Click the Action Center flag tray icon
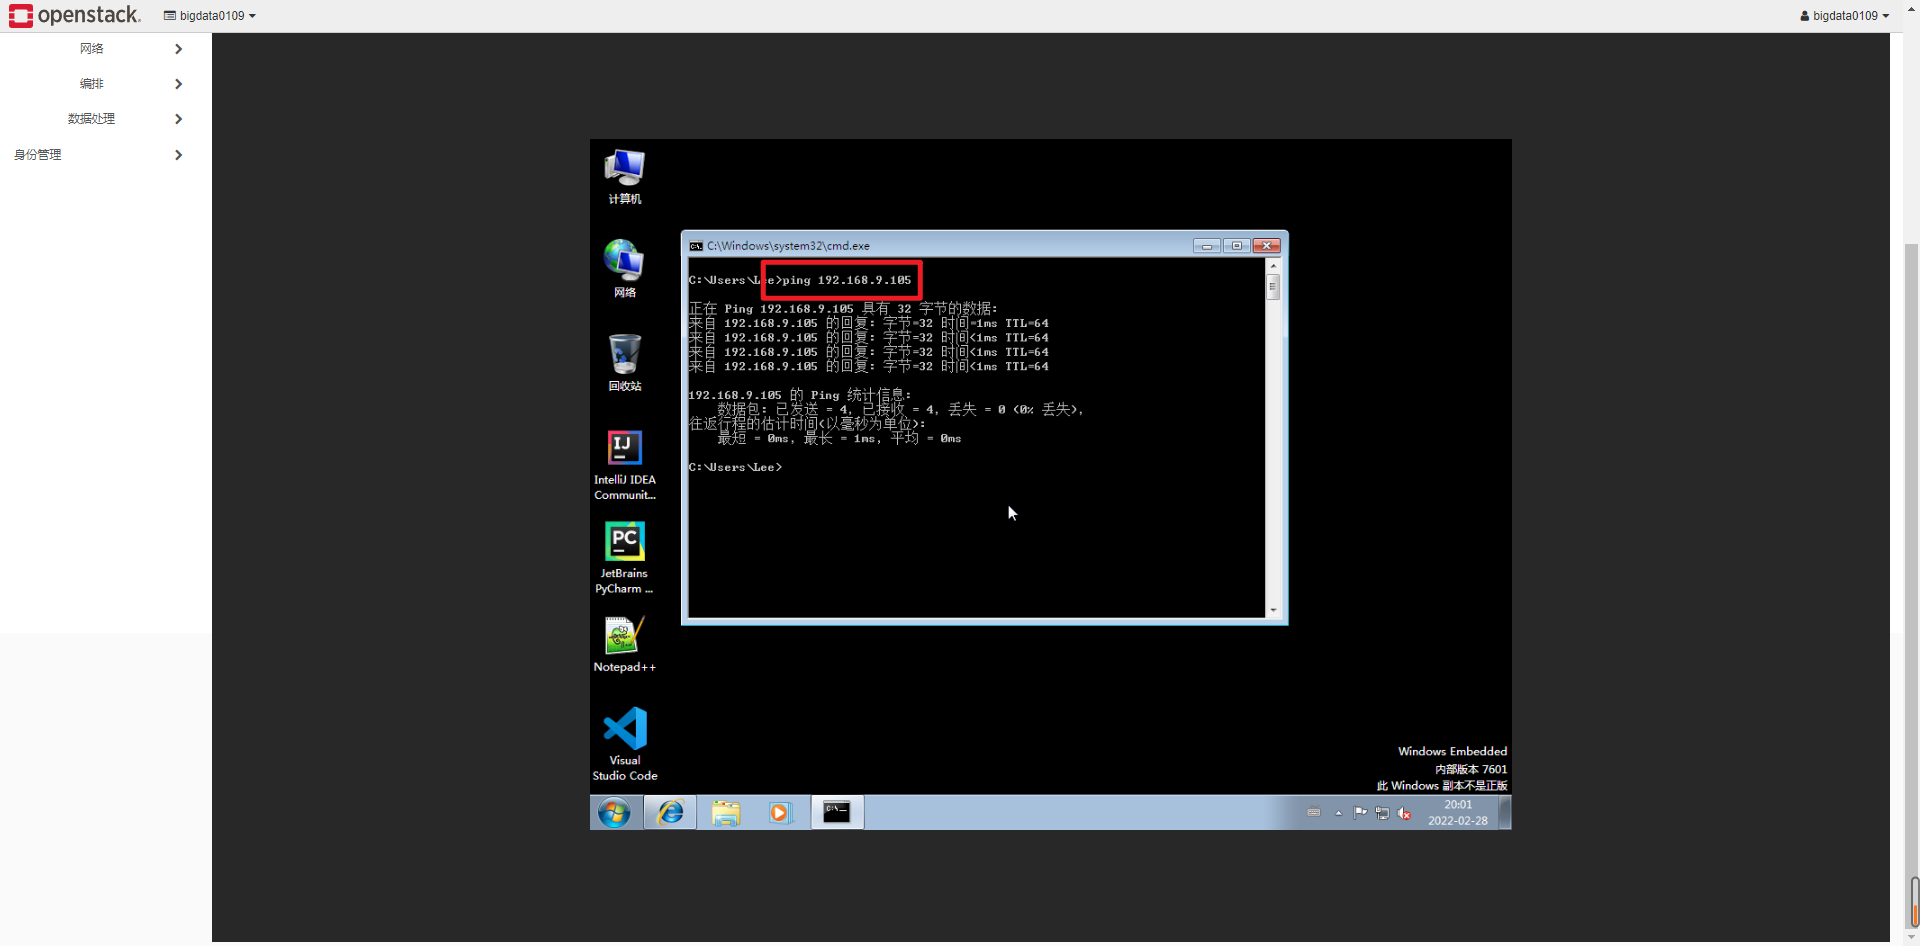The height and width of the screenshot is (946, 1920). coord(1360,813)
